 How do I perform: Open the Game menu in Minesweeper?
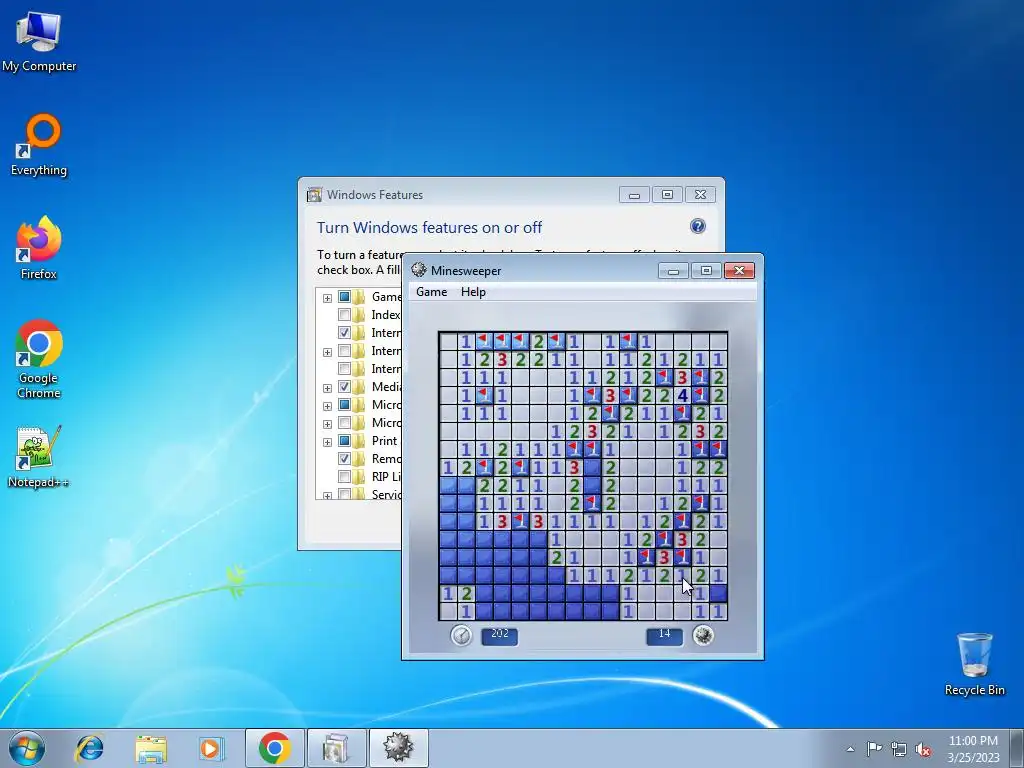432,292
